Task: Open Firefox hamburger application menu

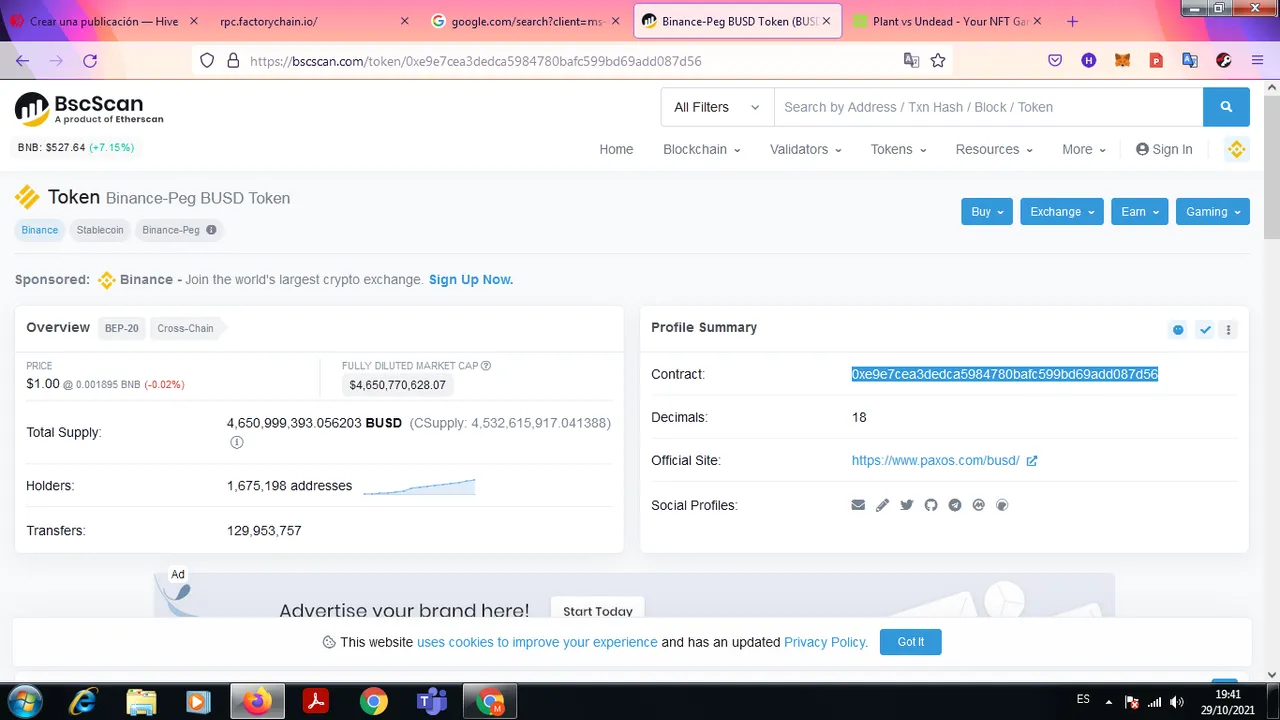Action: (1257, 60)
